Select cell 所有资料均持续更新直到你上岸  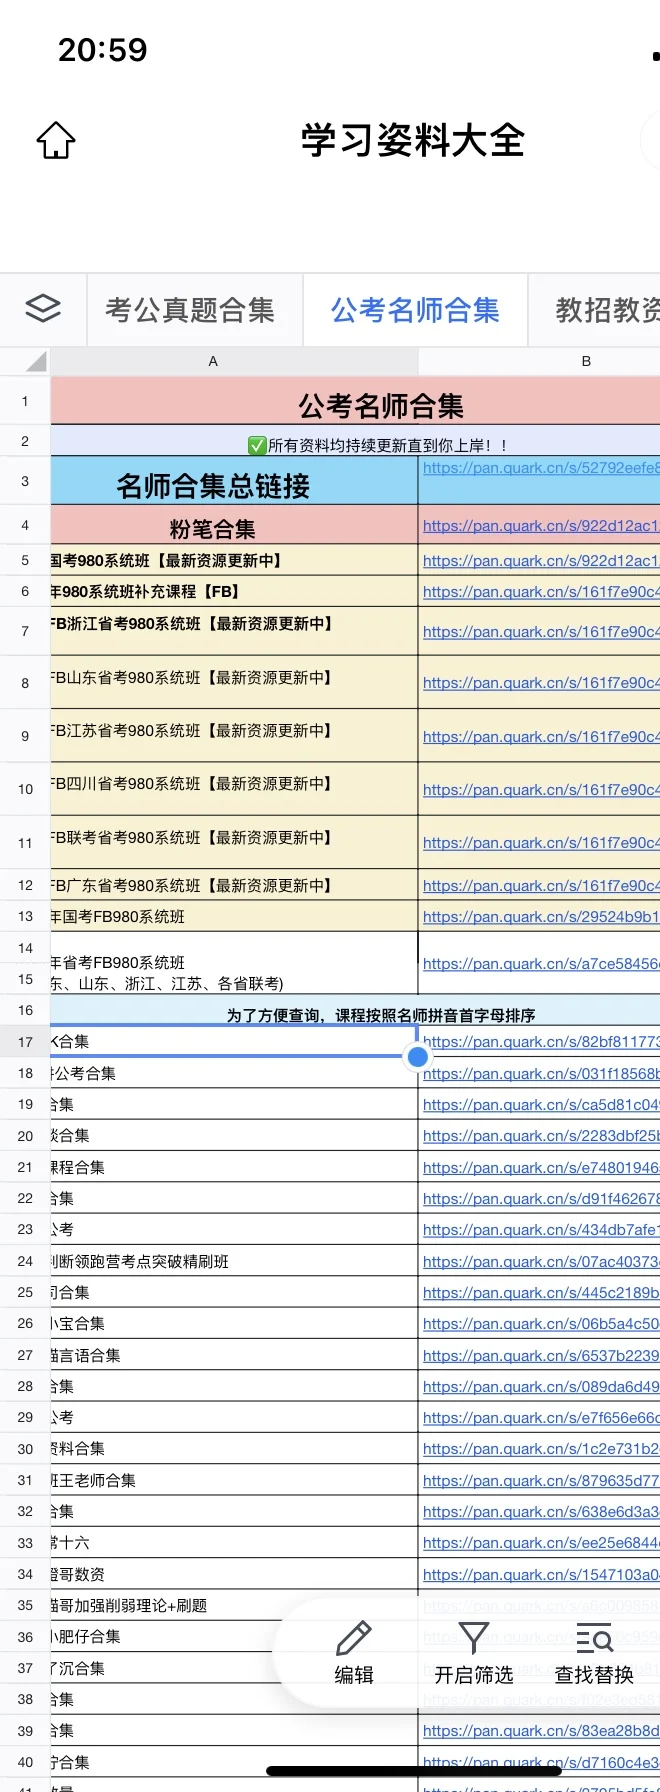click(355, 441)
